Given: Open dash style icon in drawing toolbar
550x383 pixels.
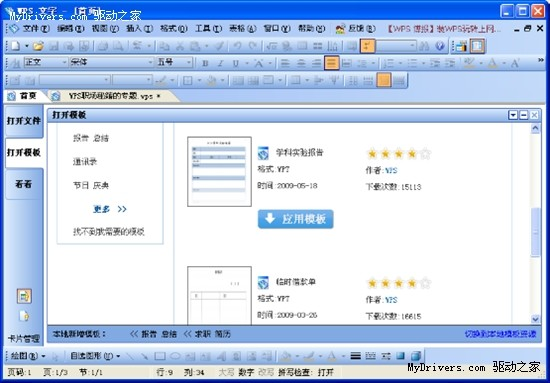Looking at the screenshot, I should point(370,356).
